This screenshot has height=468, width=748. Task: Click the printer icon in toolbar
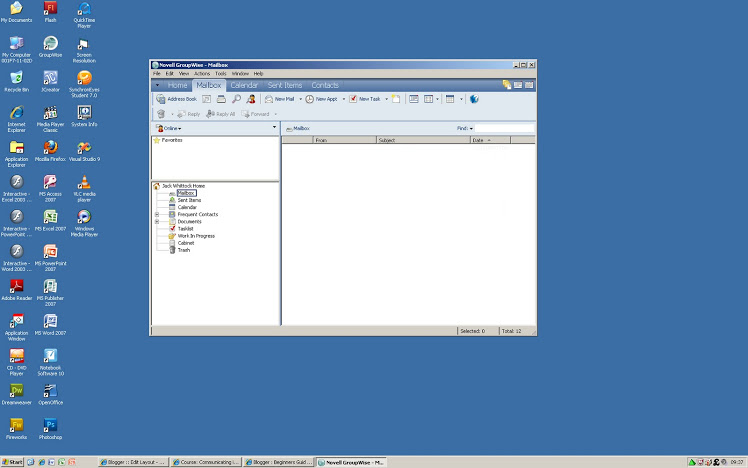pyautogui.click(x=221, y=99)
